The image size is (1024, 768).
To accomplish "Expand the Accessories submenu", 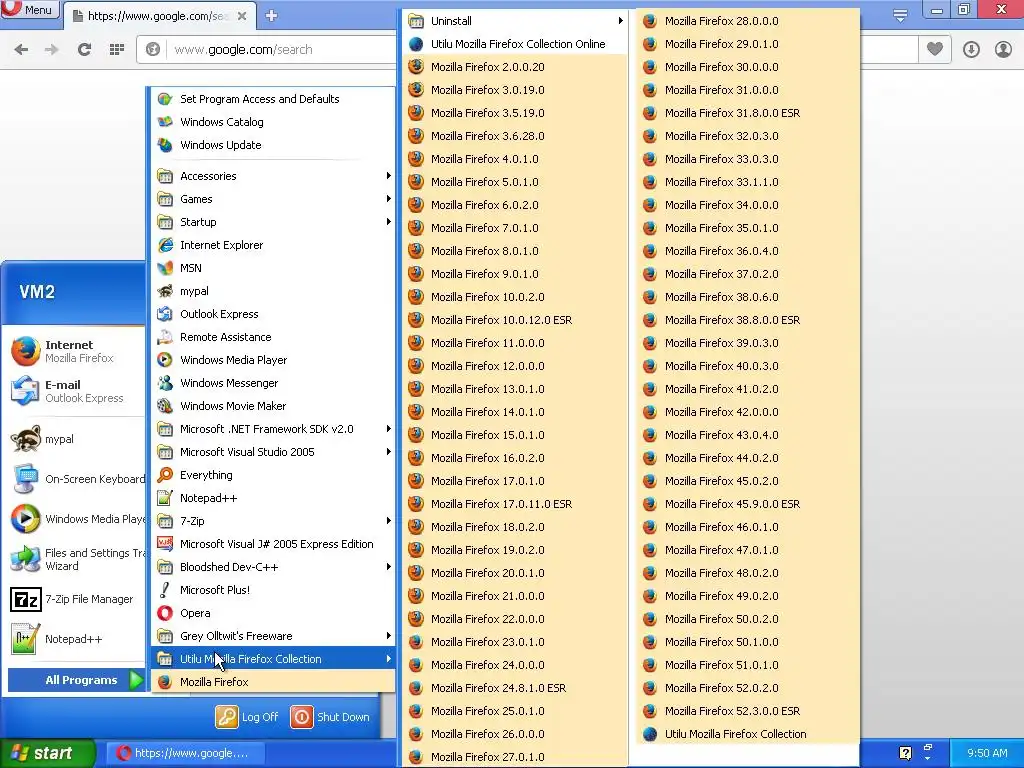I will click(x=273, y=176).
